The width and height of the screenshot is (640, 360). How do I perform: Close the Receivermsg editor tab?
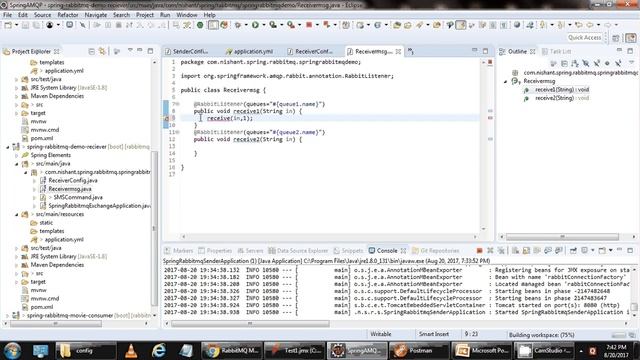398,51
